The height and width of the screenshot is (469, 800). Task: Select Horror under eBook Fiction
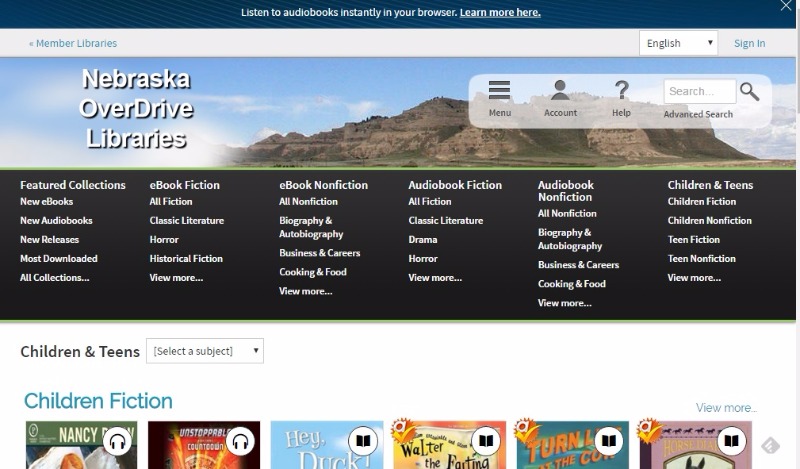click(164, 239)
